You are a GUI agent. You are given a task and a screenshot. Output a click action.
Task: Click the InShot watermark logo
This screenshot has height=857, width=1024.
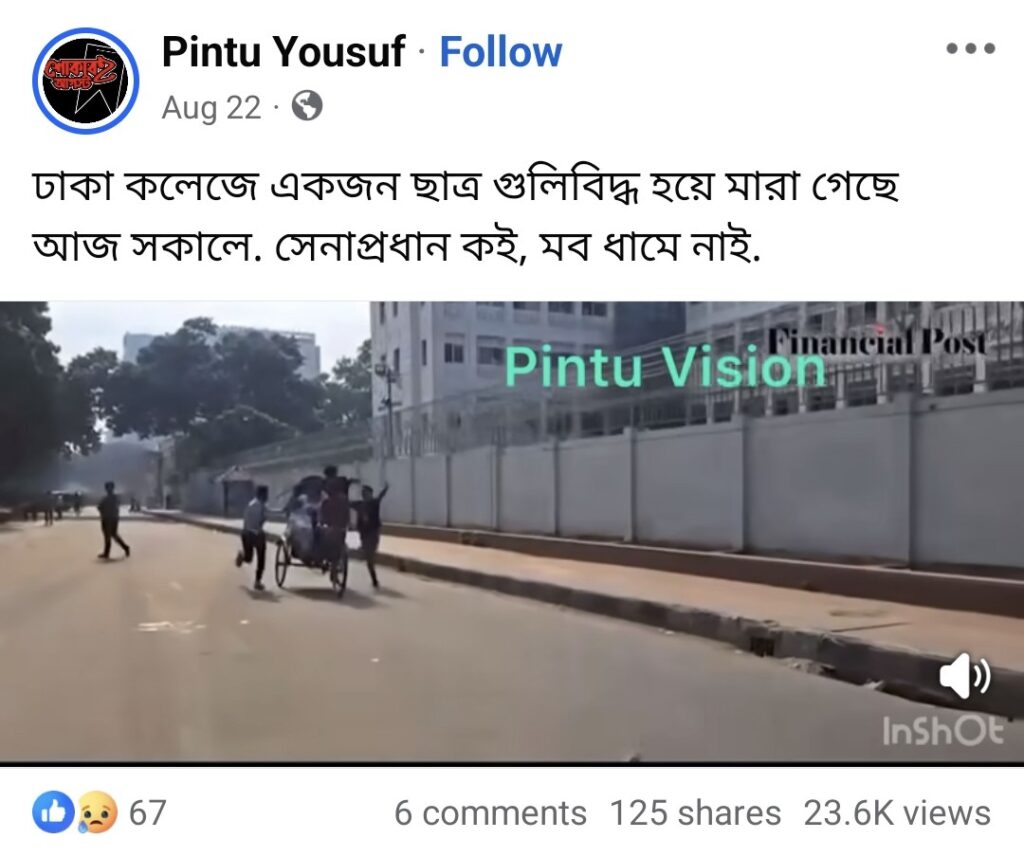(x=942, y=730)
